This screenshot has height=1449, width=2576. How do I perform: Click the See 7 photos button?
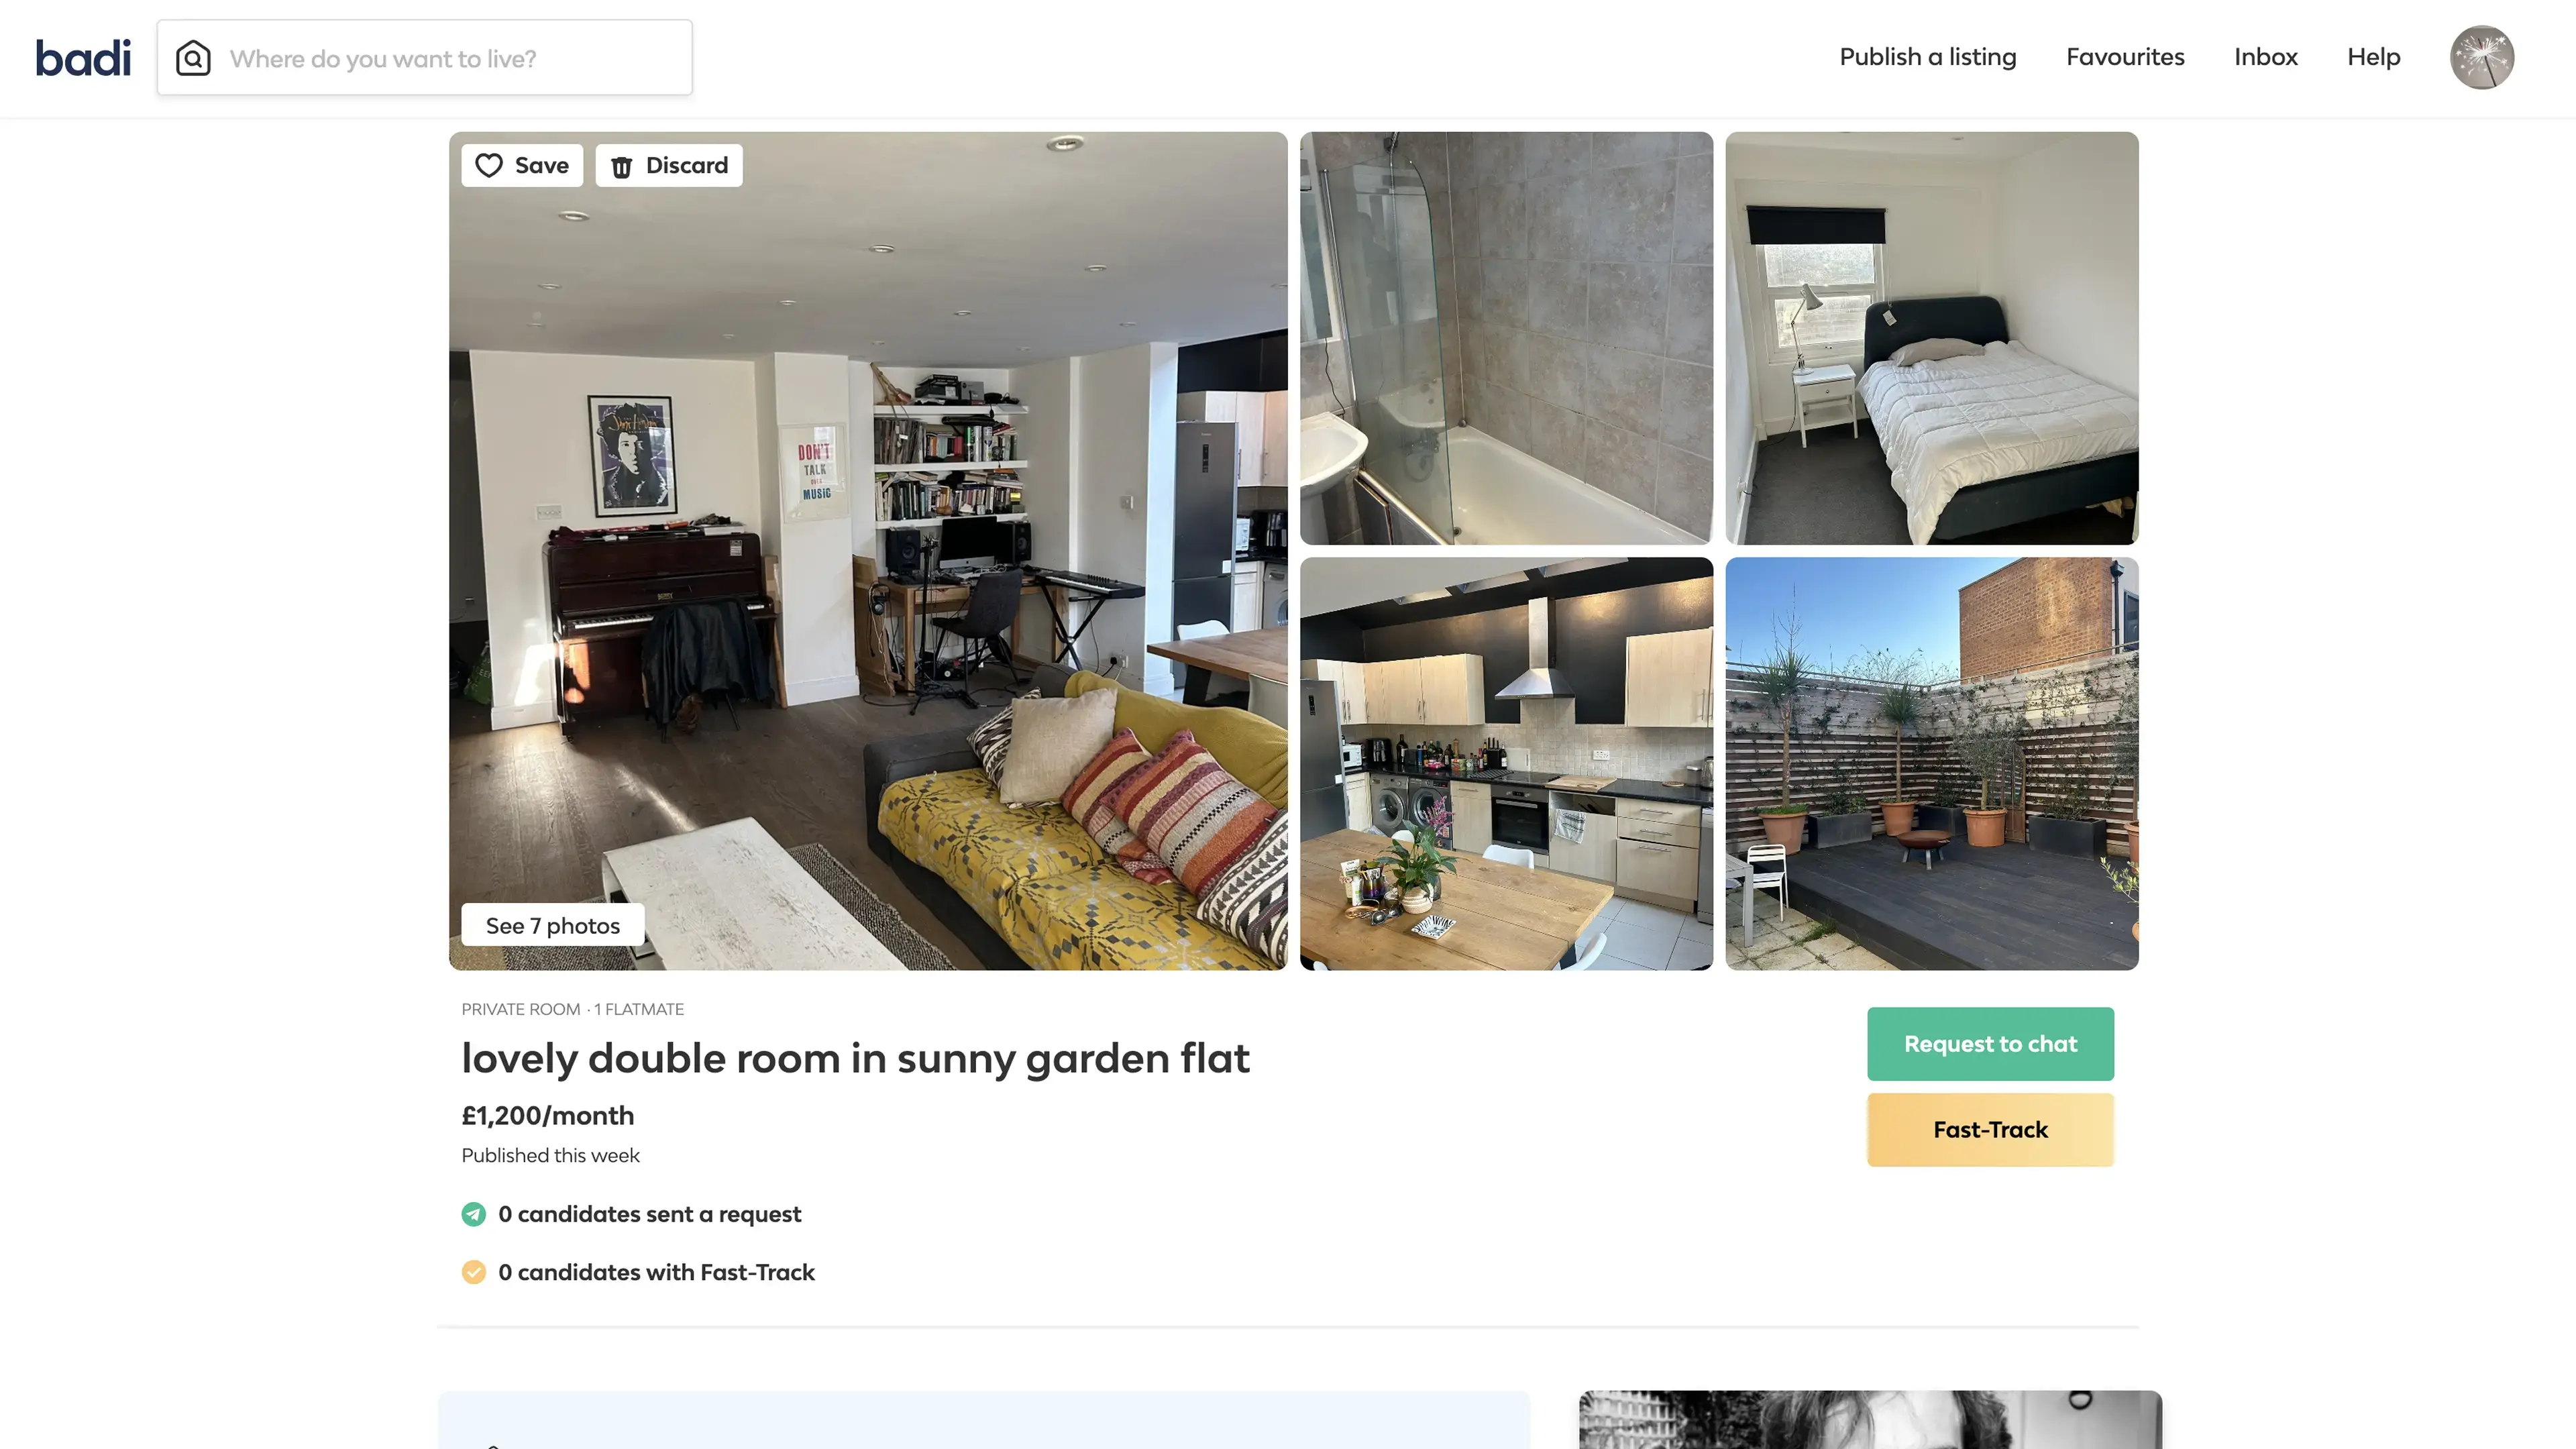[553, 926]
